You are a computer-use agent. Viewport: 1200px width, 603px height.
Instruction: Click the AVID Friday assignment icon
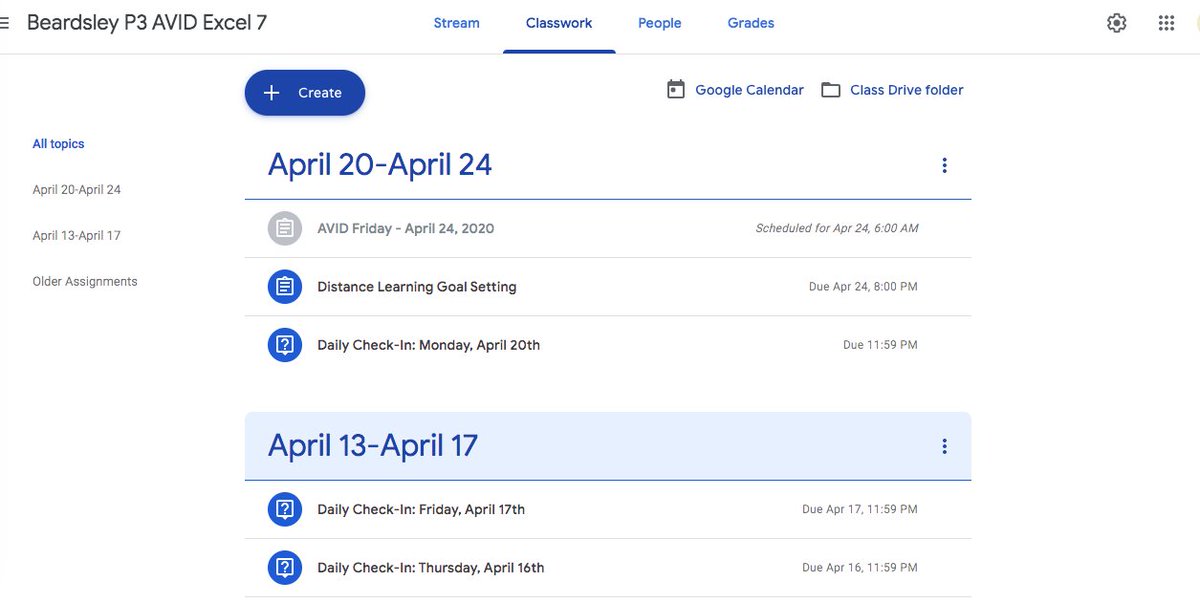285,228
